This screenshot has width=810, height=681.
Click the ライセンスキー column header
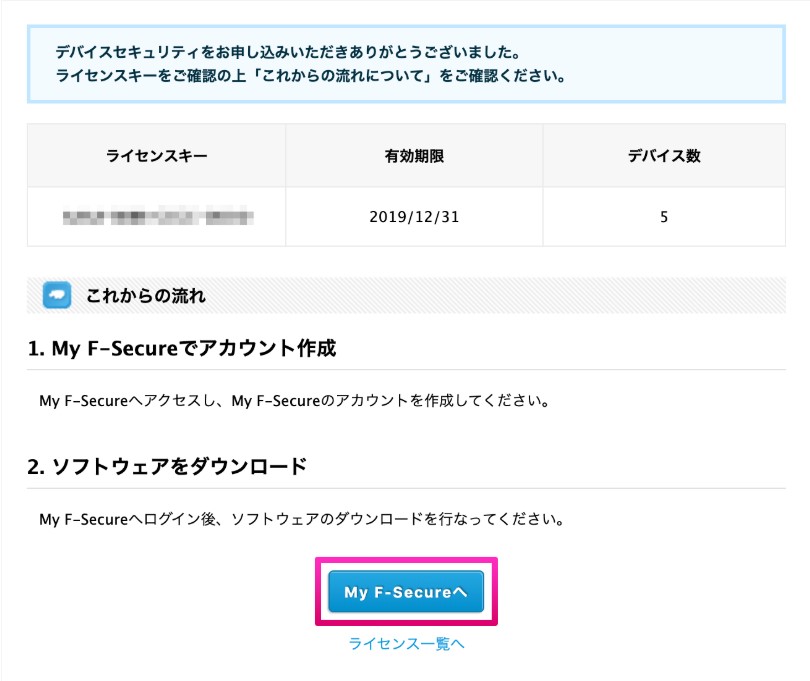157,156
